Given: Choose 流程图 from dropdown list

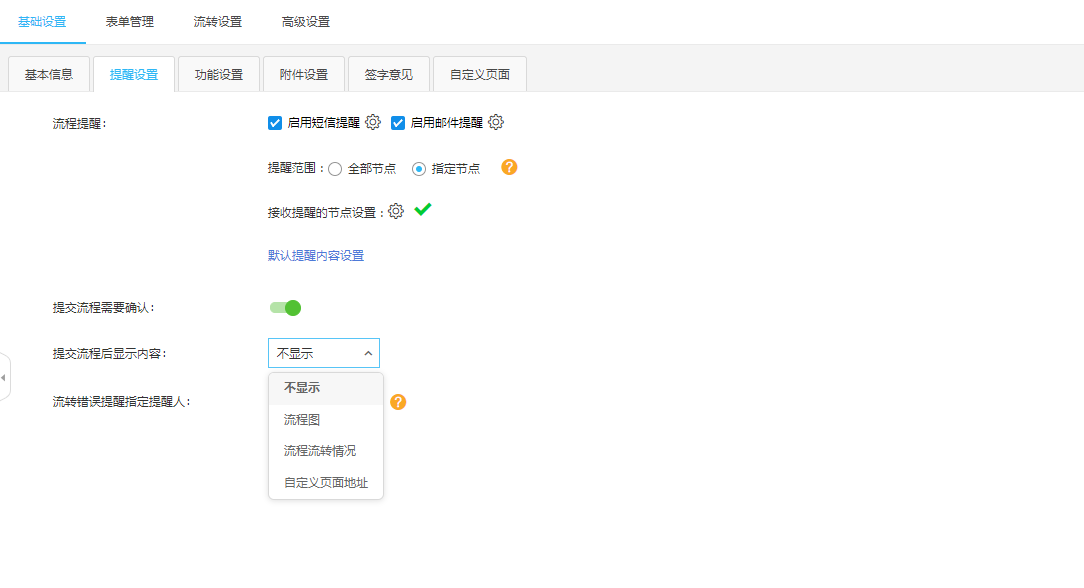Looking at the screenshot, I should pyautogui.click(x=302, y=420).
